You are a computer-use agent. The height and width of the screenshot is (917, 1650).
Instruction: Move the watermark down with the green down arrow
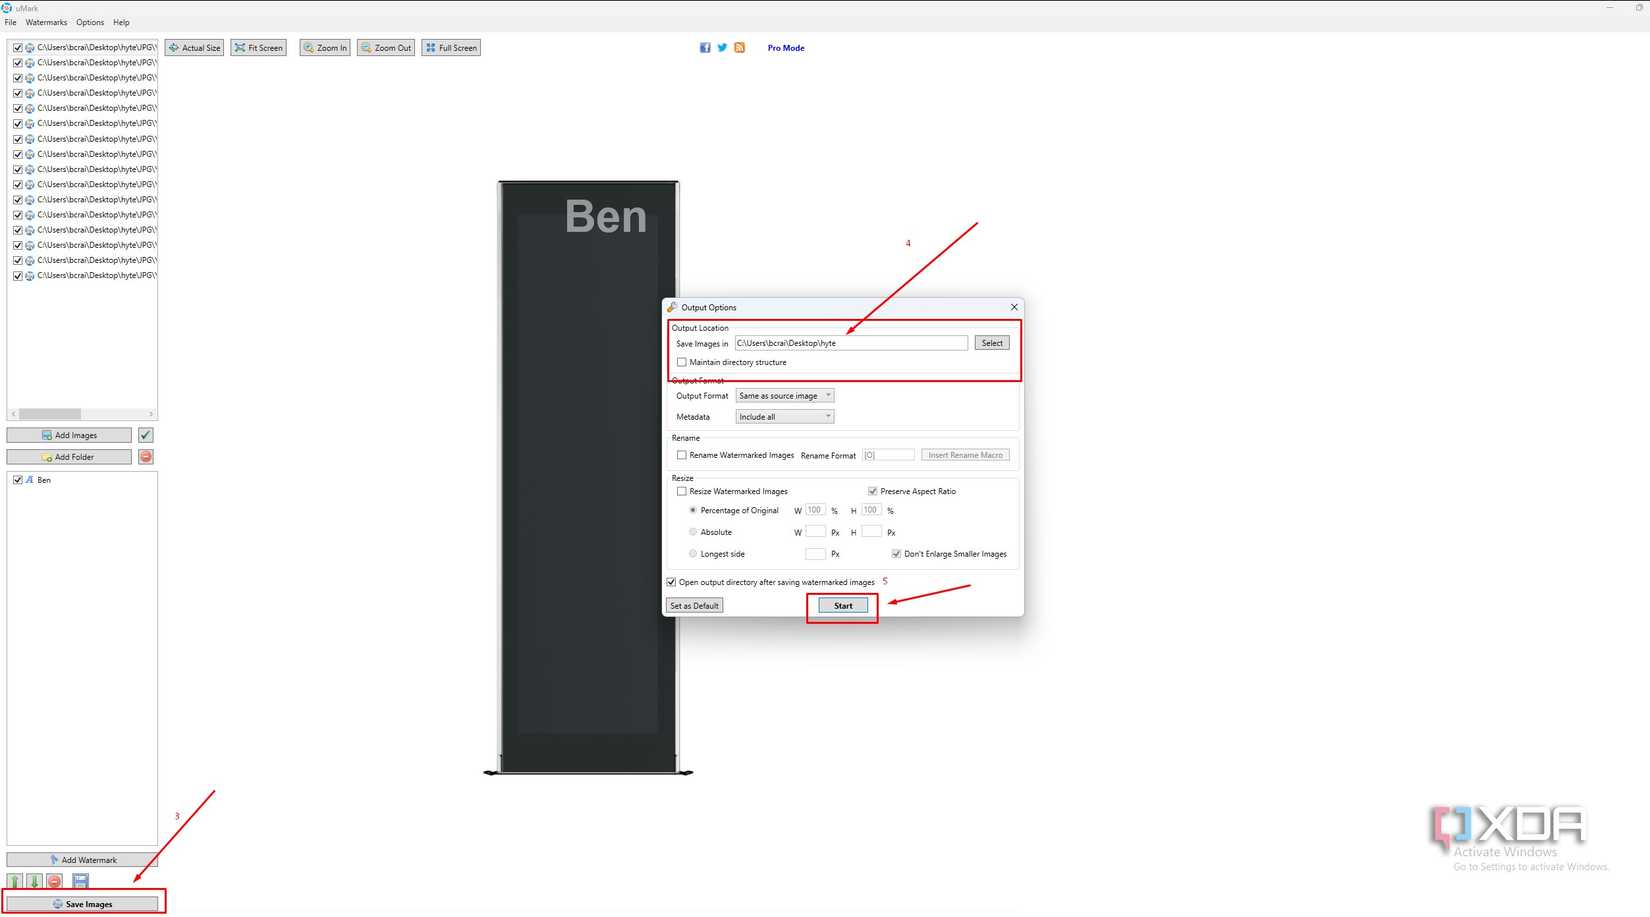tap(34, 881)
